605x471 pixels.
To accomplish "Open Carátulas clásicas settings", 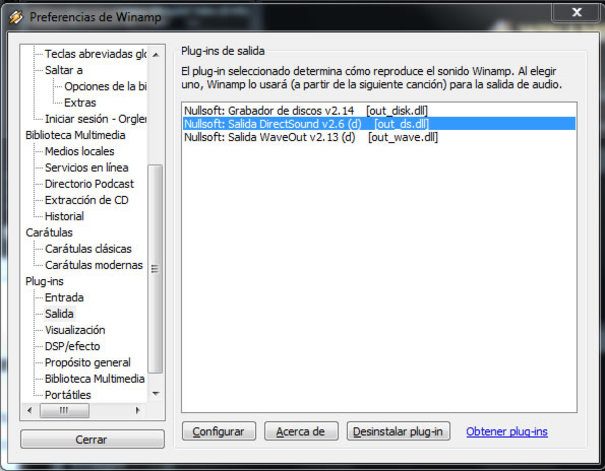I will coord(88,249).
